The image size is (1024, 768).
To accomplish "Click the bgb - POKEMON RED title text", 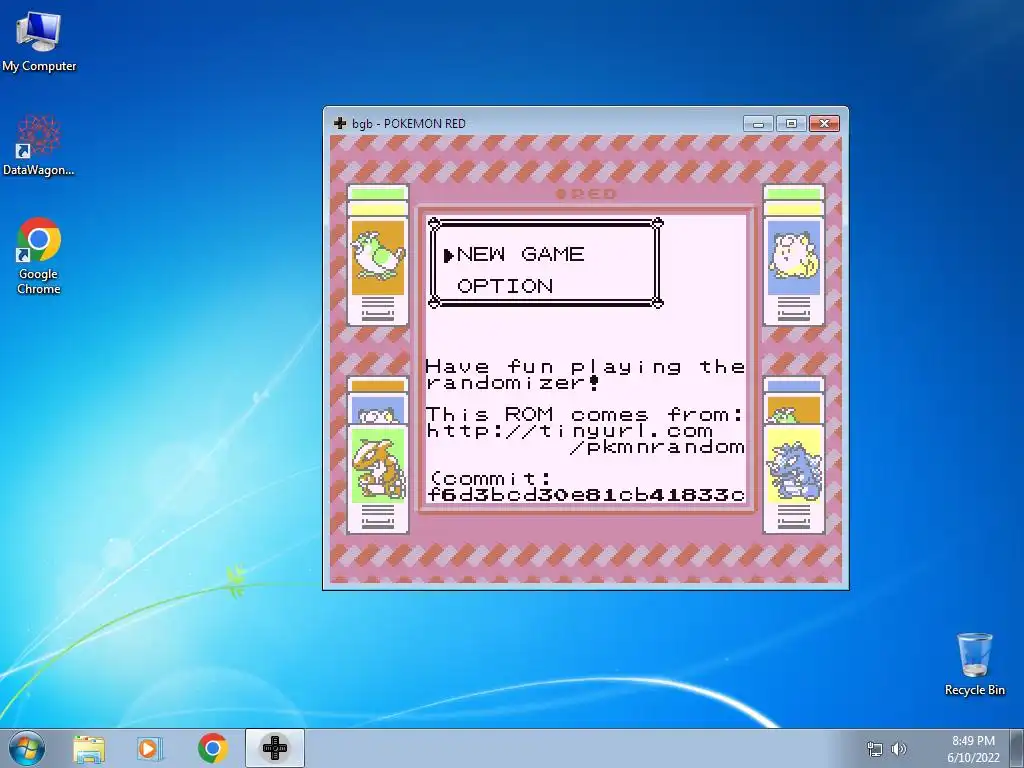I will pyautogui.click(x=409, y=123).
